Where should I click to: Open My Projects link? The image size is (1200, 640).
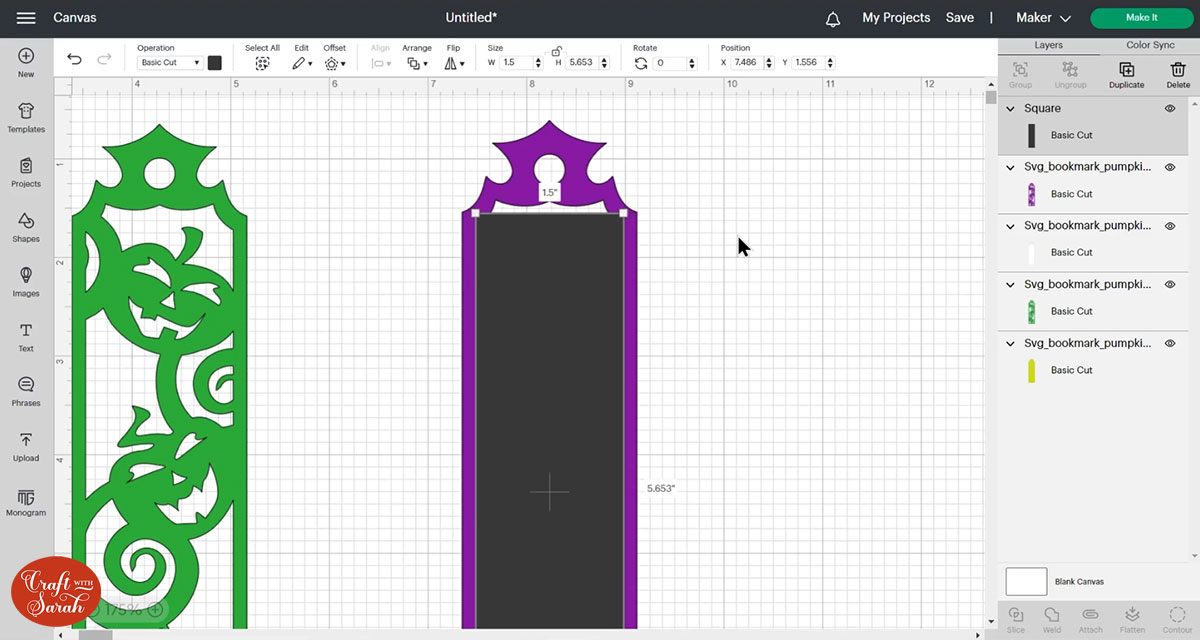tap(896, 18)
